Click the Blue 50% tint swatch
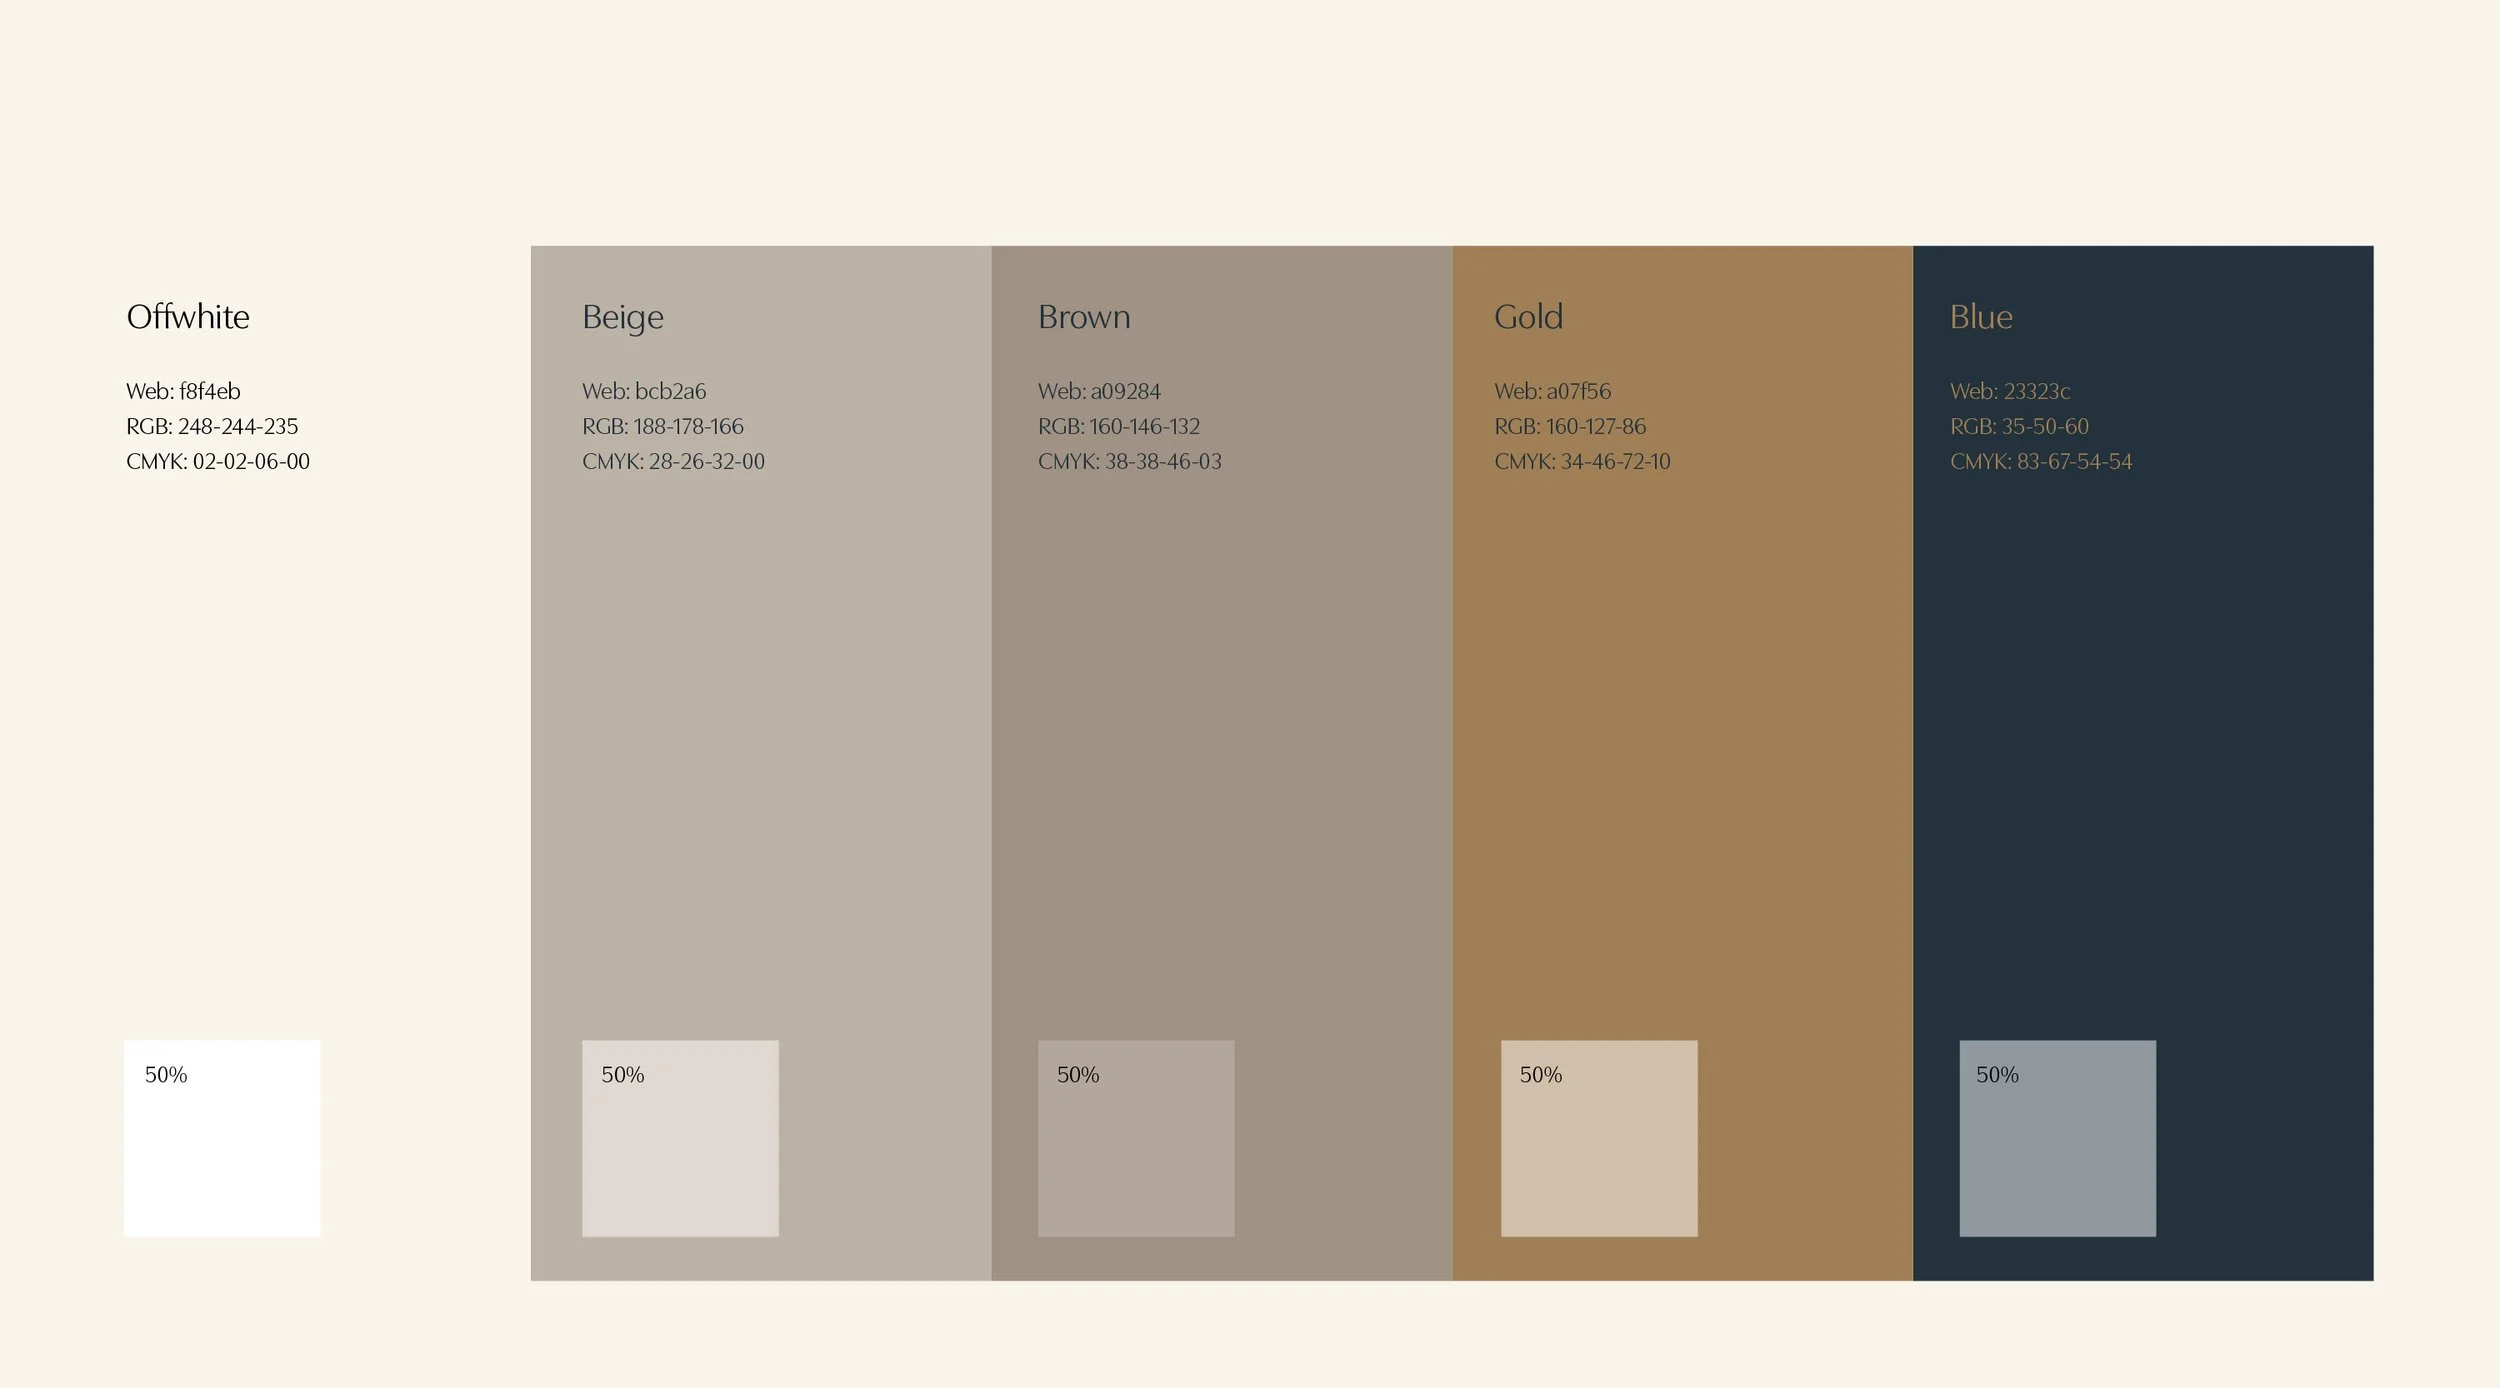 coord(2057,1138)
